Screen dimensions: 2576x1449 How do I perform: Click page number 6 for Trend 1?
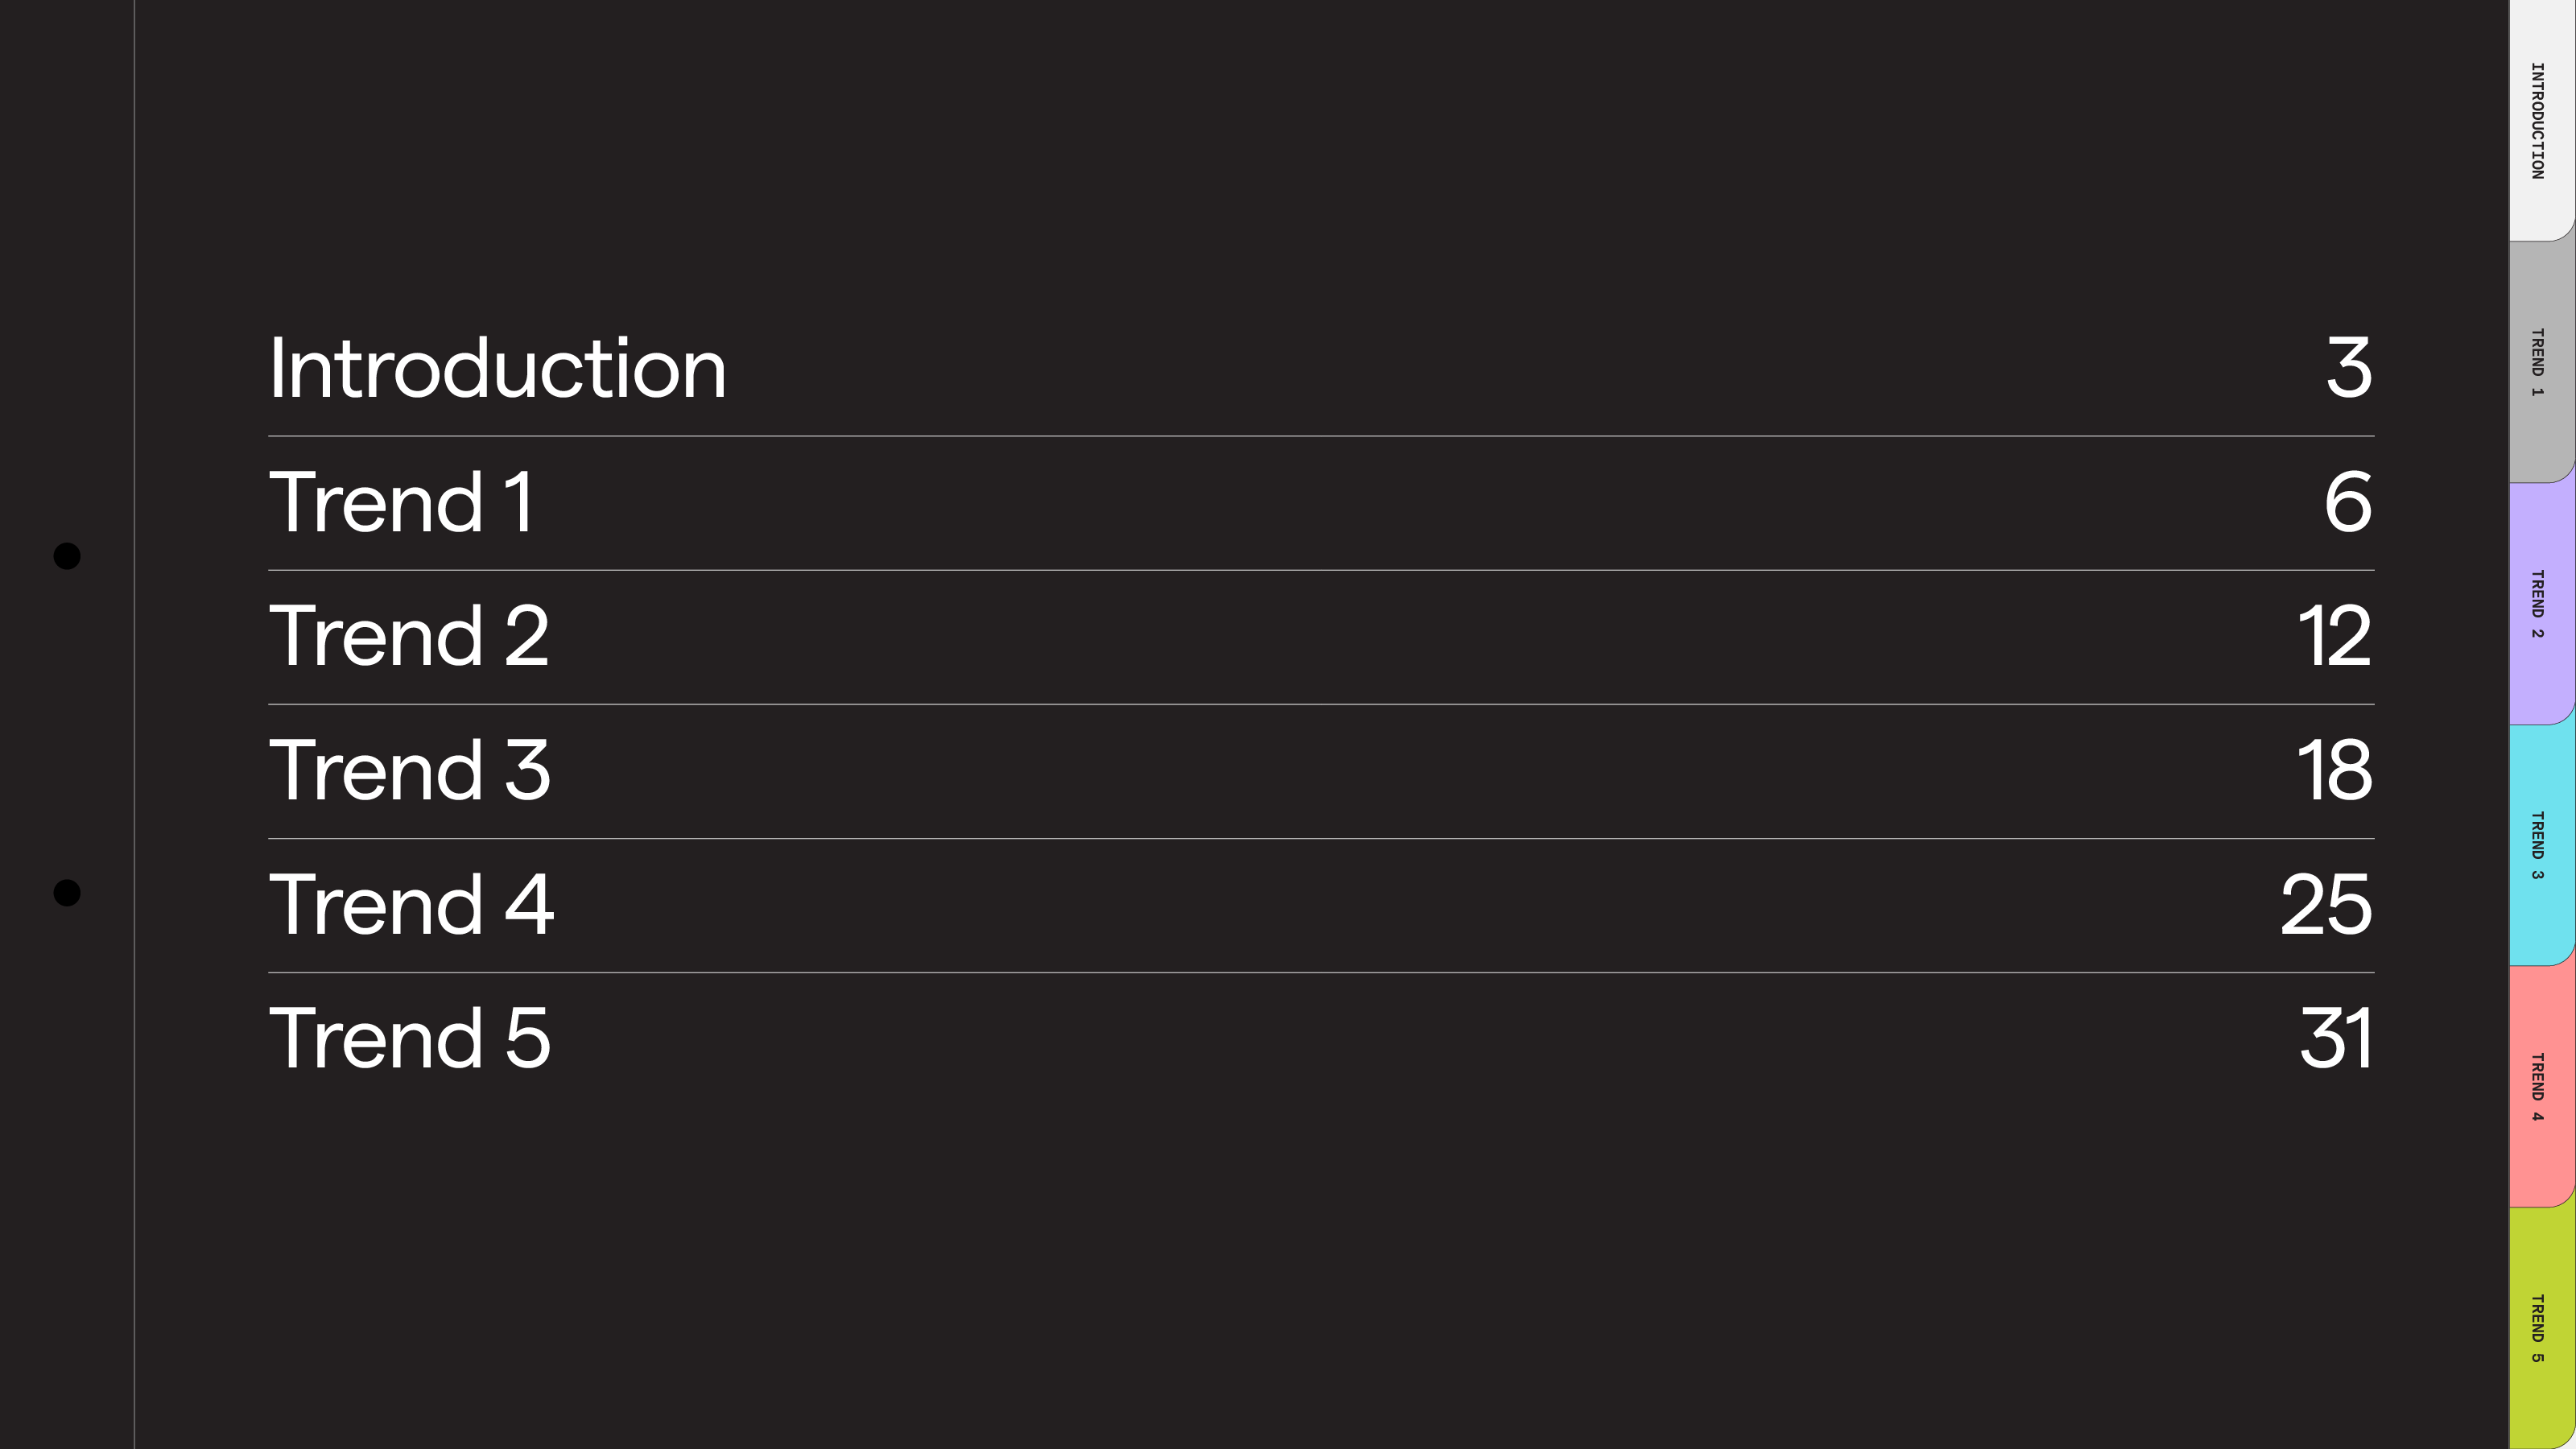click(2347, 502)
